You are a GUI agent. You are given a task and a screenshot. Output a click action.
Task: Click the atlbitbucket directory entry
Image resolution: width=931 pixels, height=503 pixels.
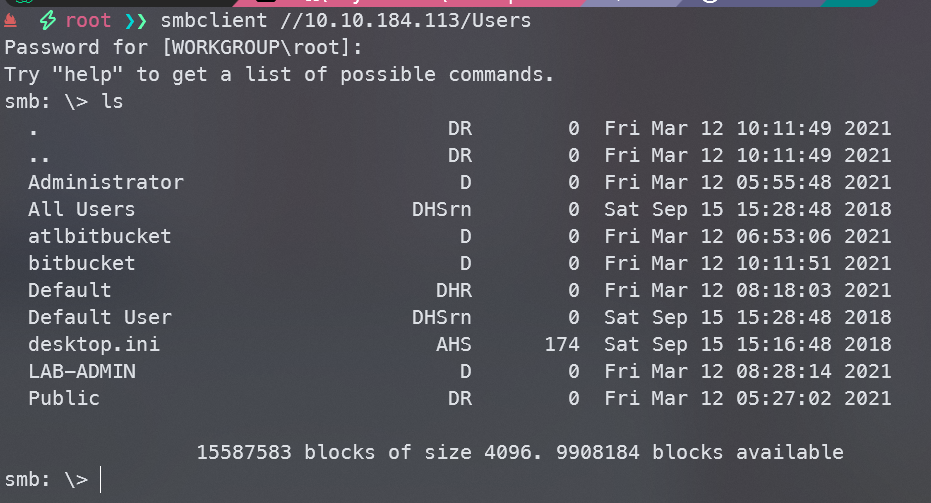point(99,236)
